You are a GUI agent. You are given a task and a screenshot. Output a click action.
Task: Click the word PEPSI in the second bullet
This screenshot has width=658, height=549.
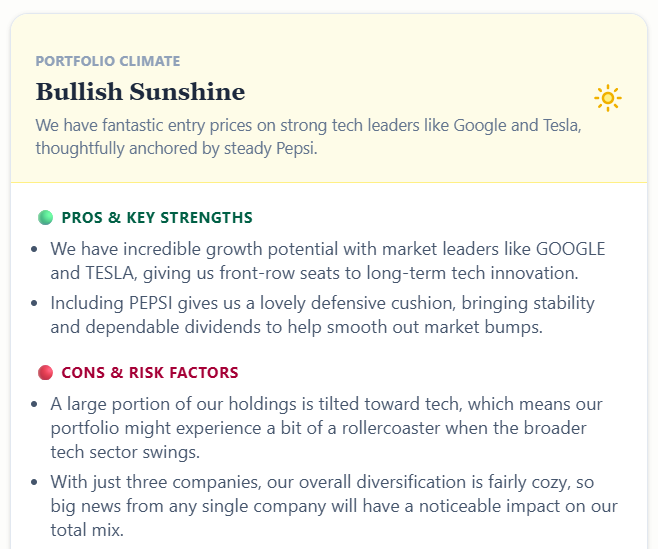151,303
